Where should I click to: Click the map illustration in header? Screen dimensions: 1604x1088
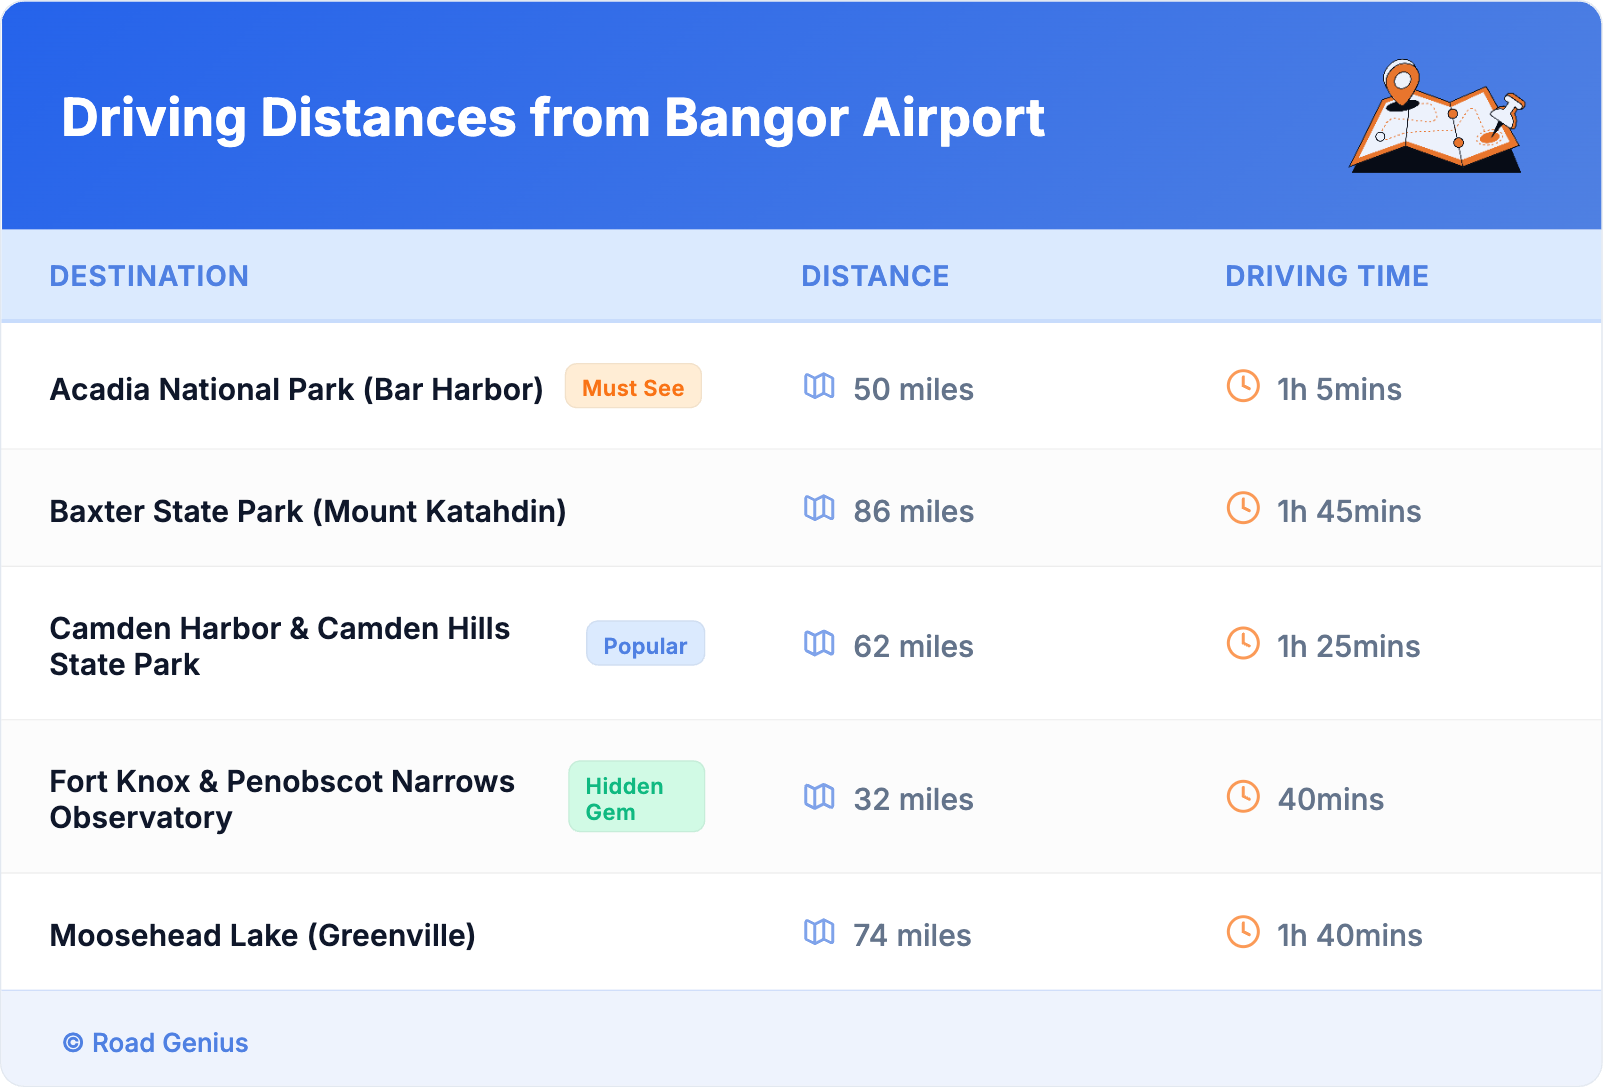point(1438,117)
